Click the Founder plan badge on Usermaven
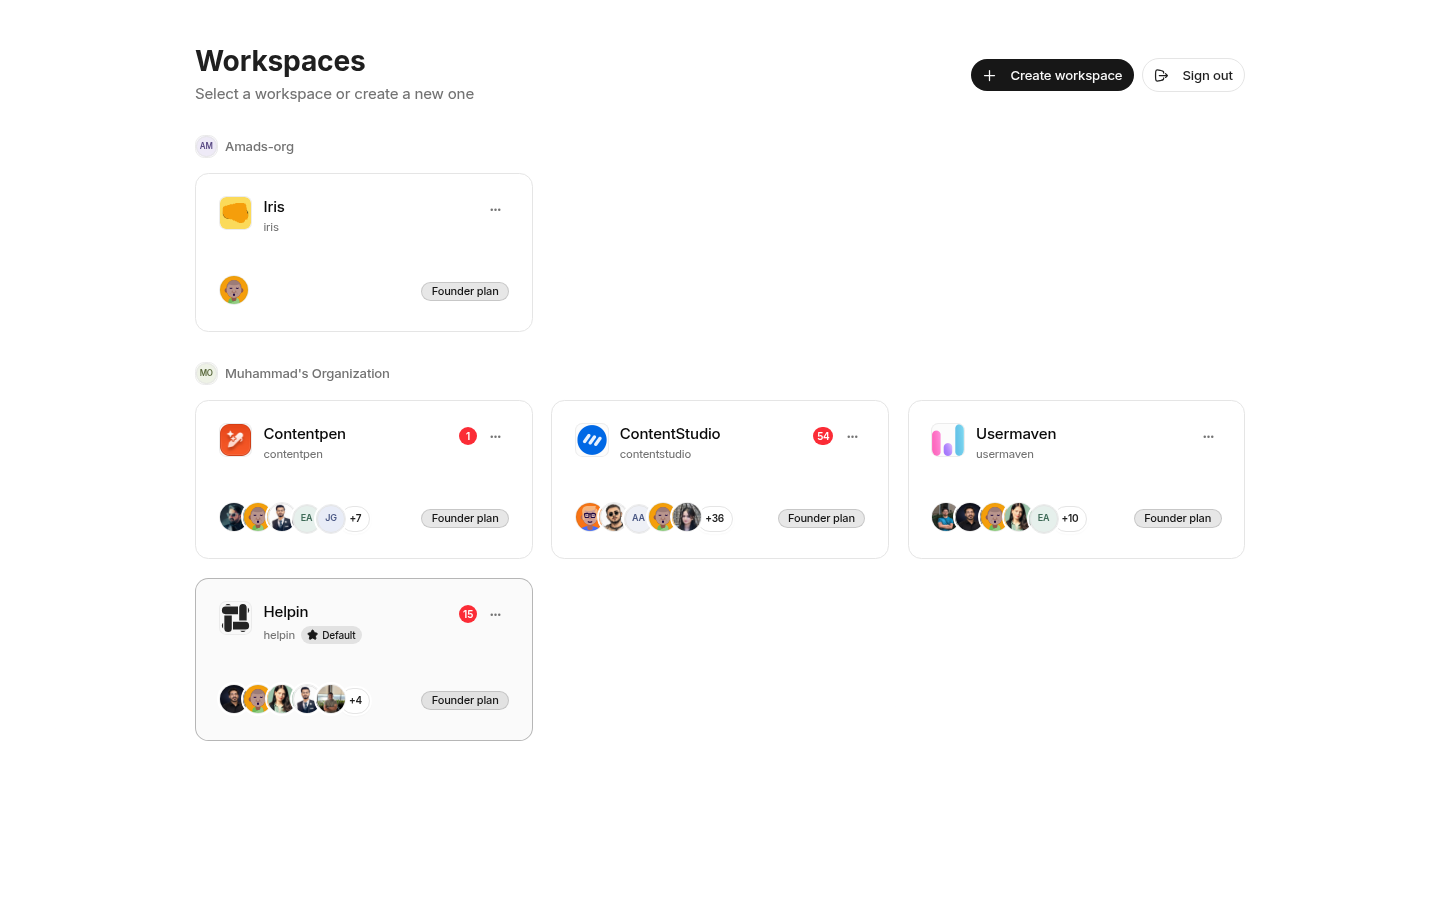 [1177, 518]
